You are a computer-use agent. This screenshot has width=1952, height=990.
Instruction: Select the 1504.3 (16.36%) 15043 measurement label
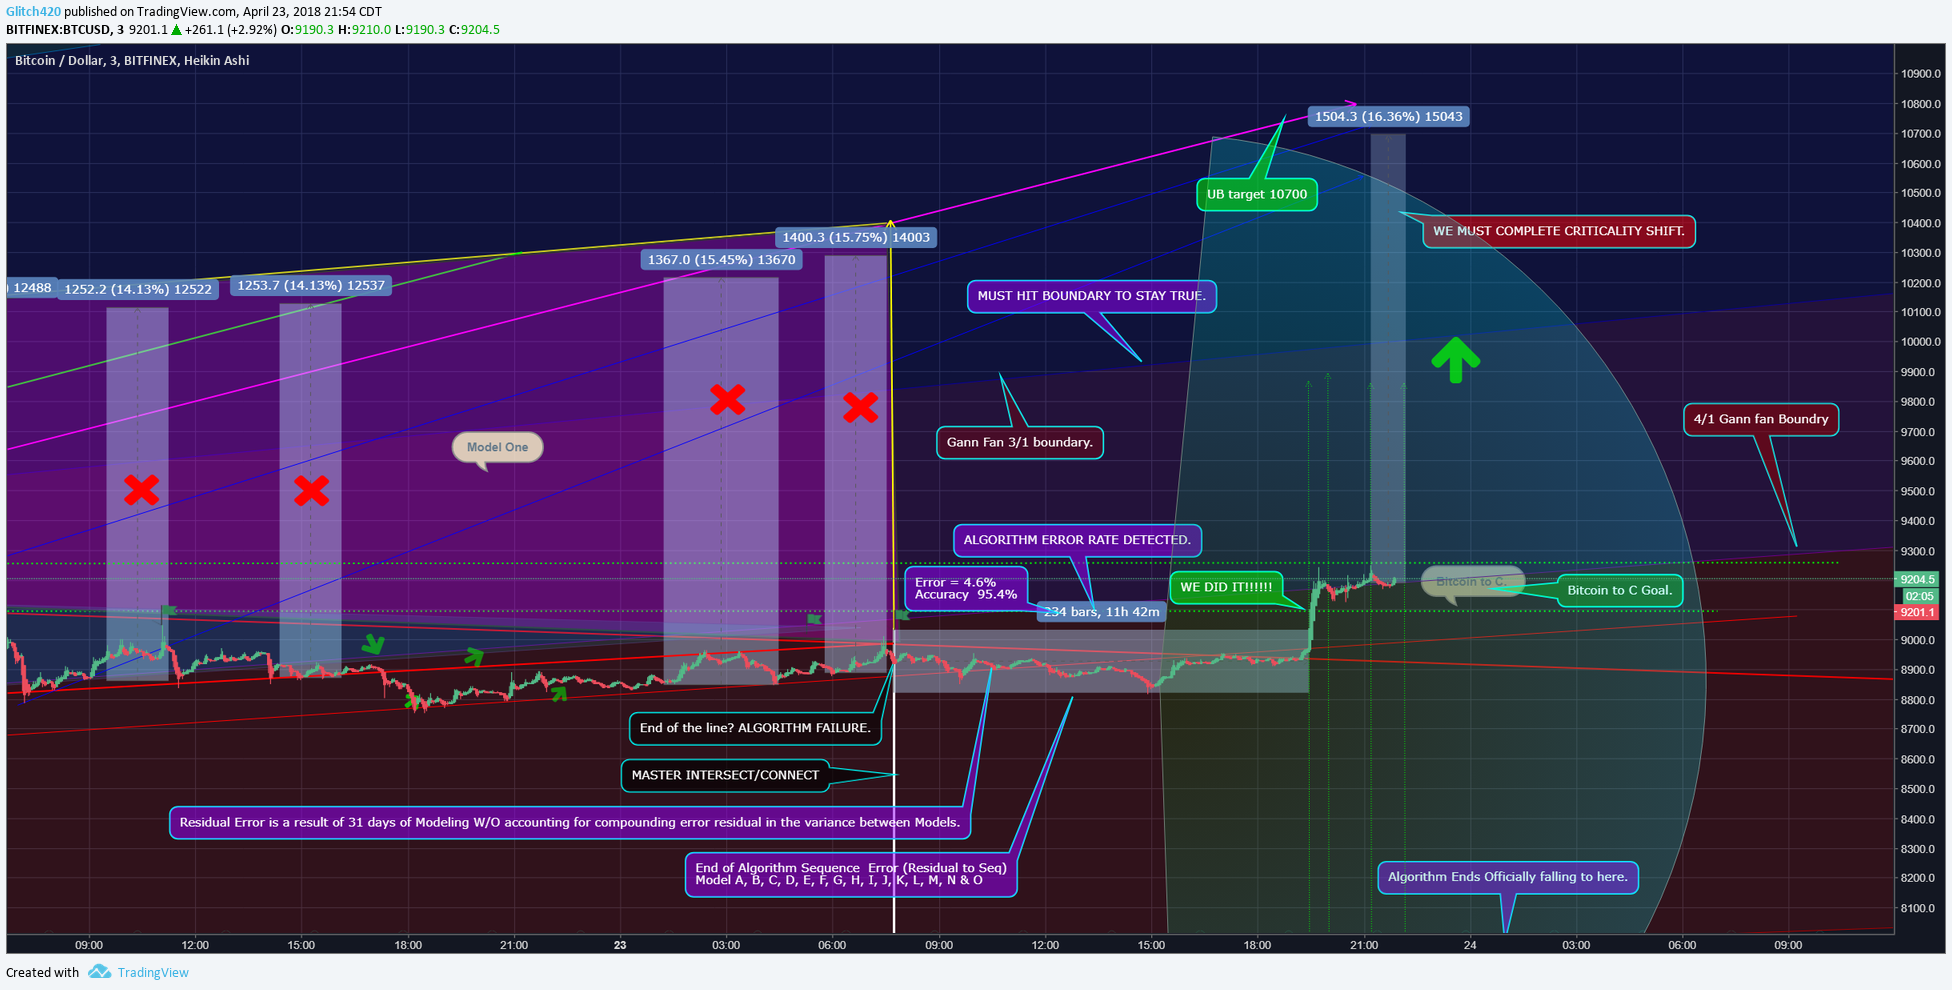click(x=1388, y=117)
